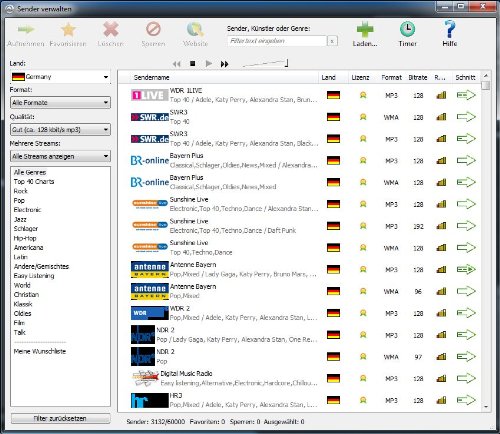Click license medal icon for HR3

pyautogui.click(x=363, y=400)
